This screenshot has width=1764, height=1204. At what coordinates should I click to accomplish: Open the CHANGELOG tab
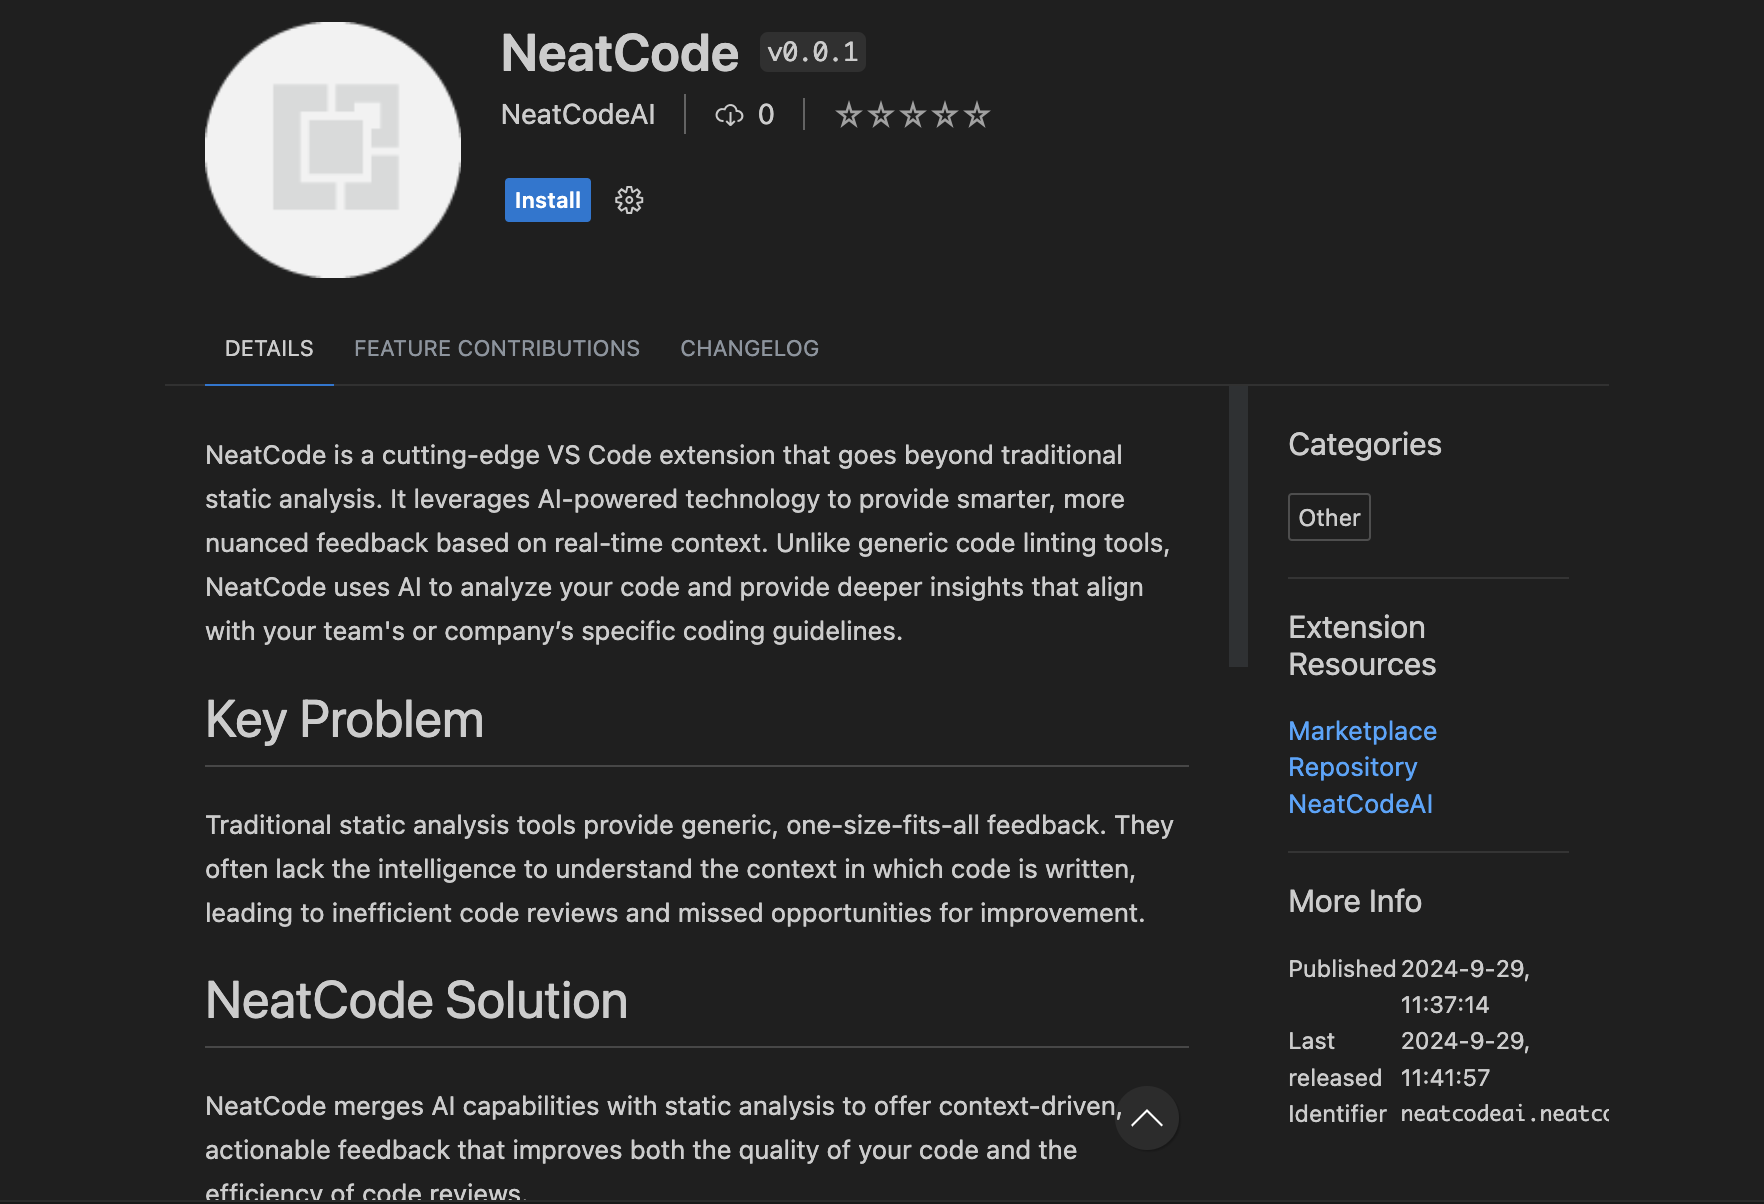click(749, 348)
